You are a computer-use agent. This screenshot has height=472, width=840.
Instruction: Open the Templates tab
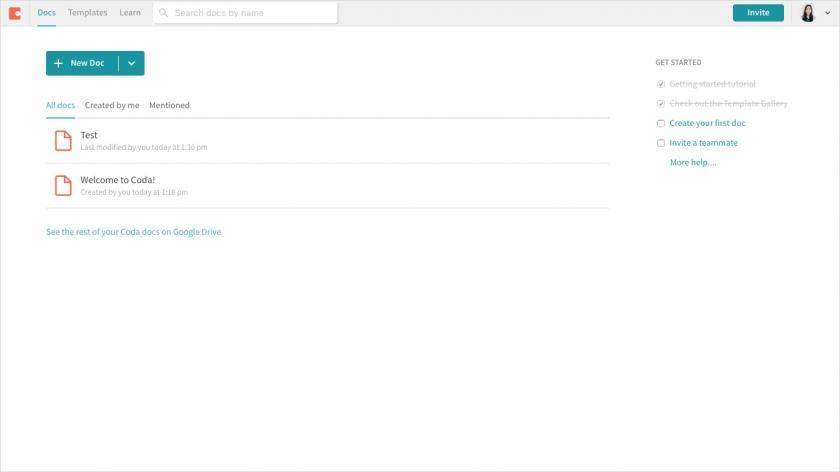click(87, 12)
